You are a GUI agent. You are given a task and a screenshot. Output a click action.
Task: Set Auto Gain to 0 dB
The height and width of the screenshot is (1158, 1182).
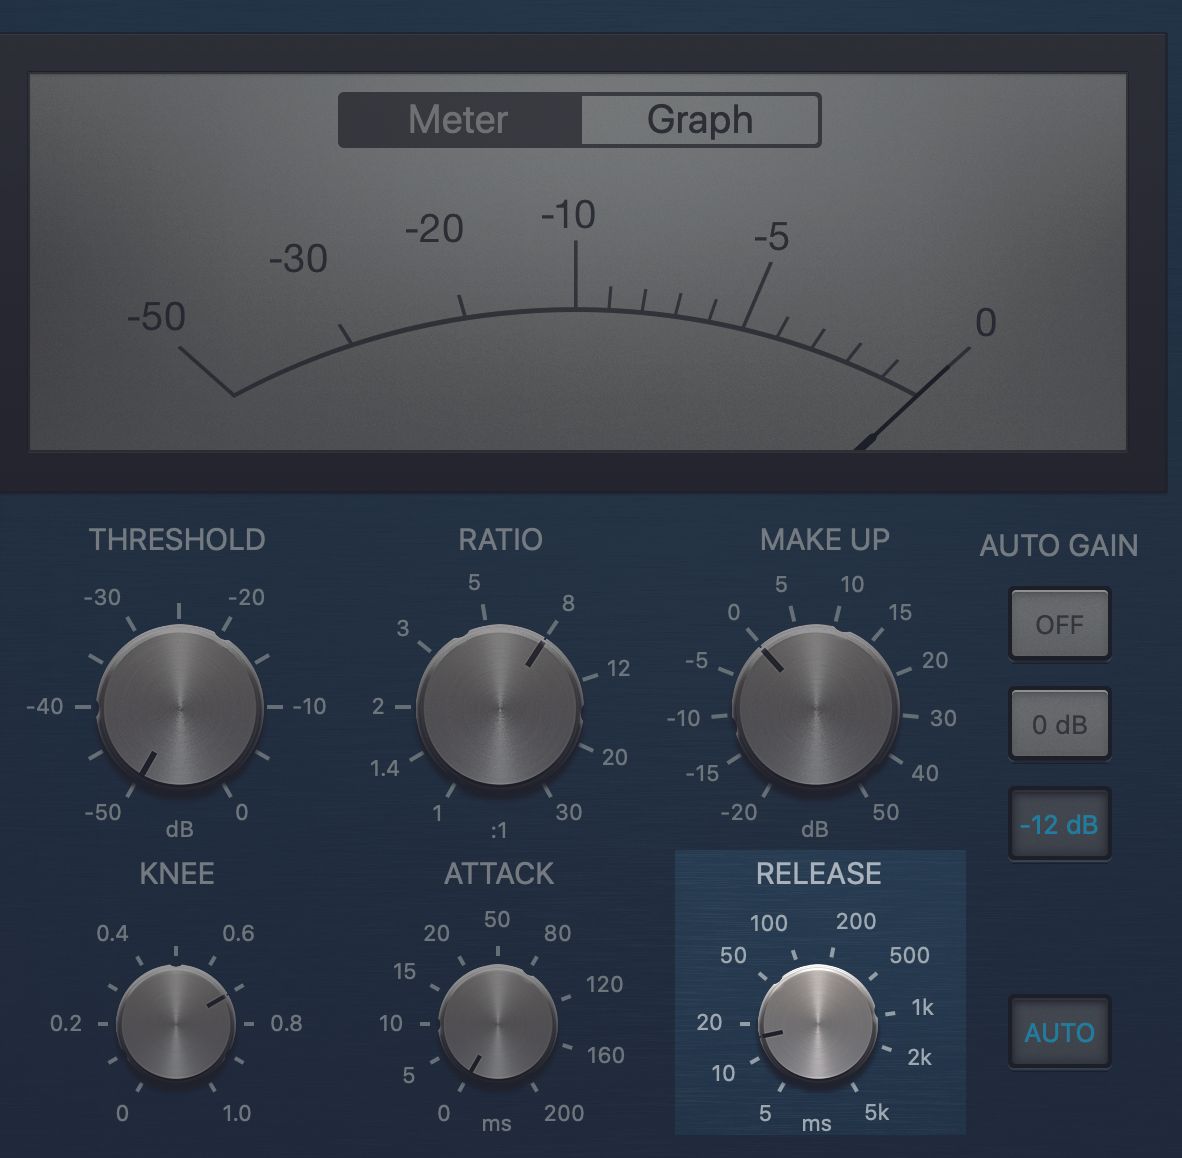click(1060, 724)
